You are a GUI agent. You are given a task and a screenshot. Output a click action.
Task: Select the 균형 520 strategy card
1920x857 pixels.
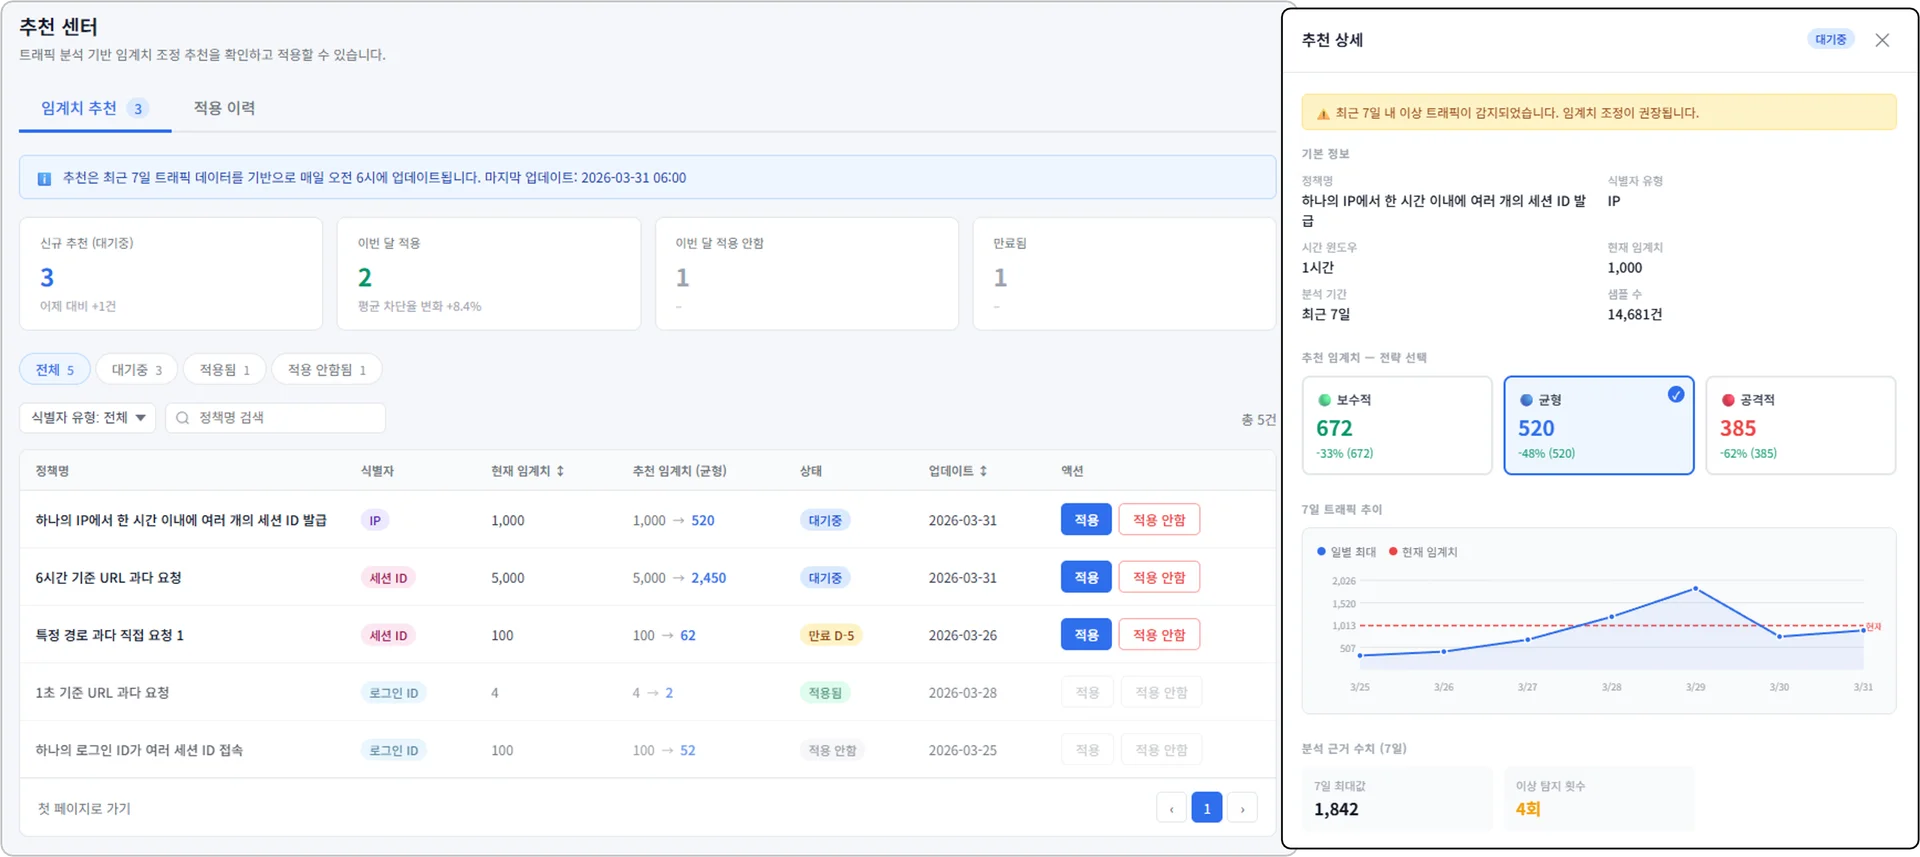point(1597,425)
